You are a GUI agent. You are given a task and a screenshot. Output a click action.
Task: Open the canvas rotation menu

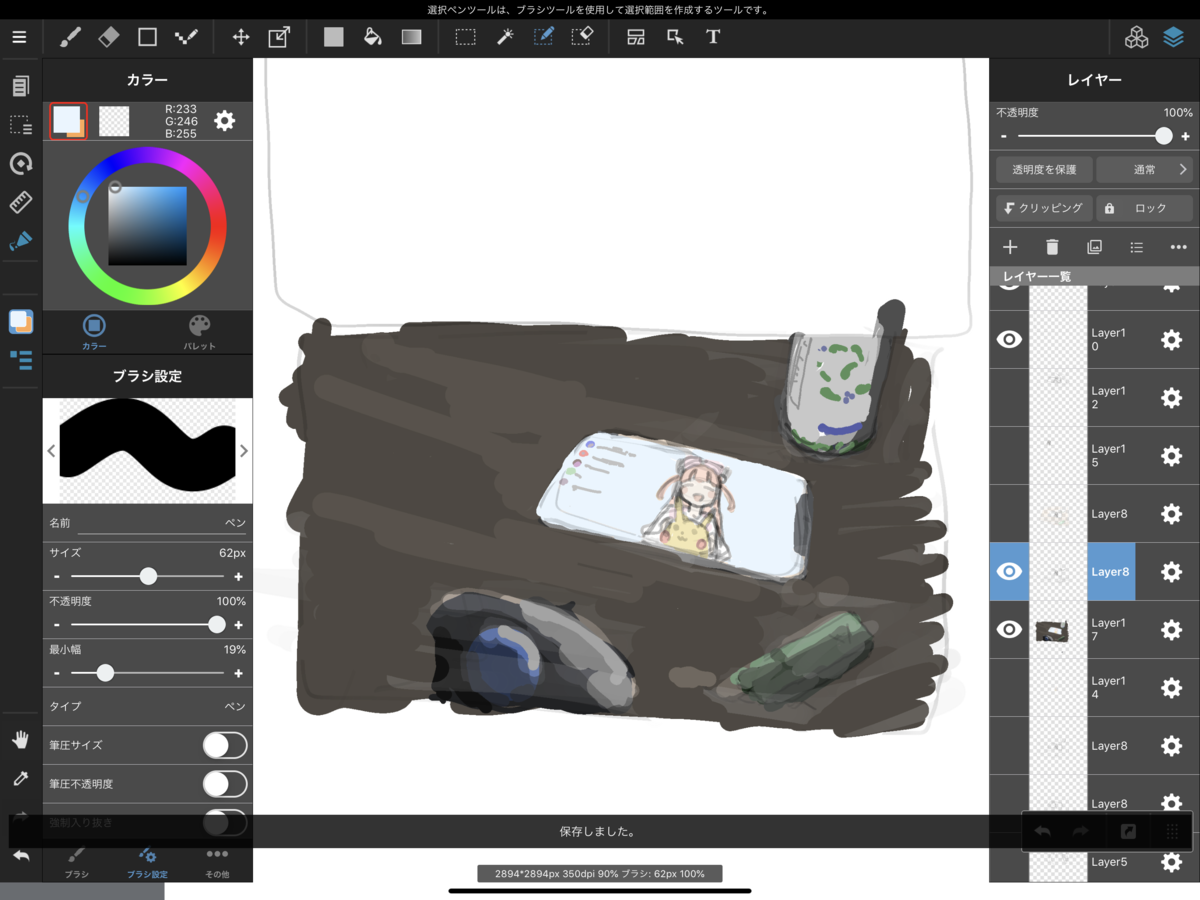pyautogui.click(x=21, y=163)
